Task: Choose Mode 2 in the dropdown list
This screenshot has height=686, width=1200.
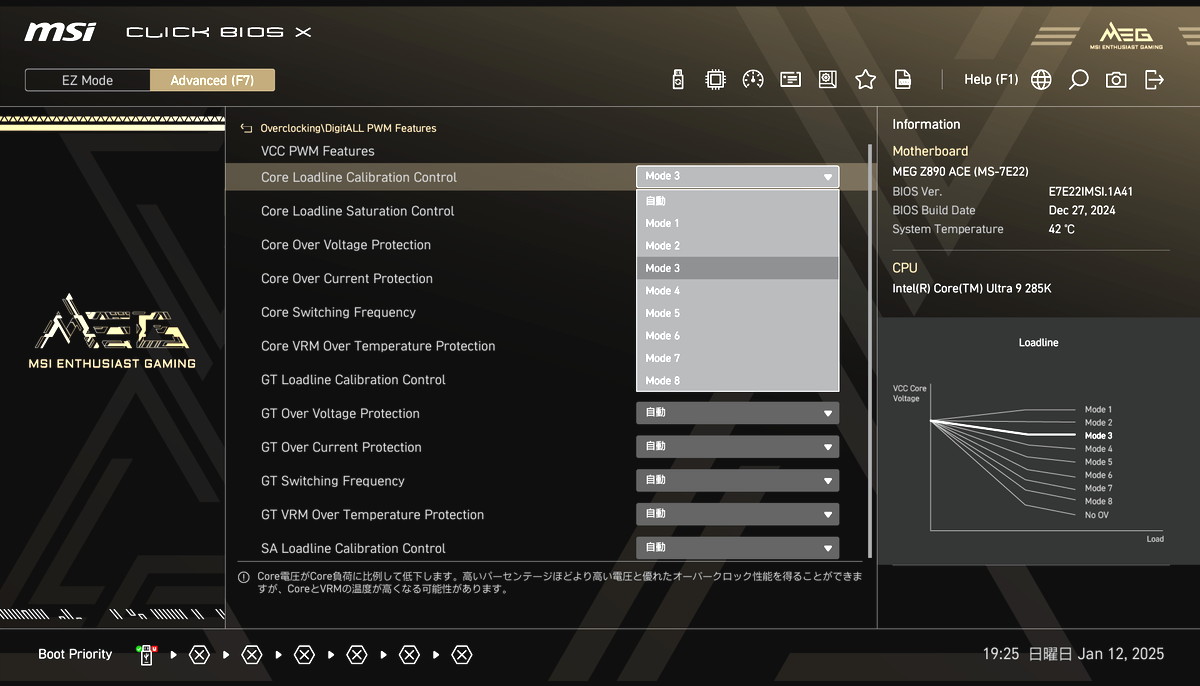Action: point(738,246)
